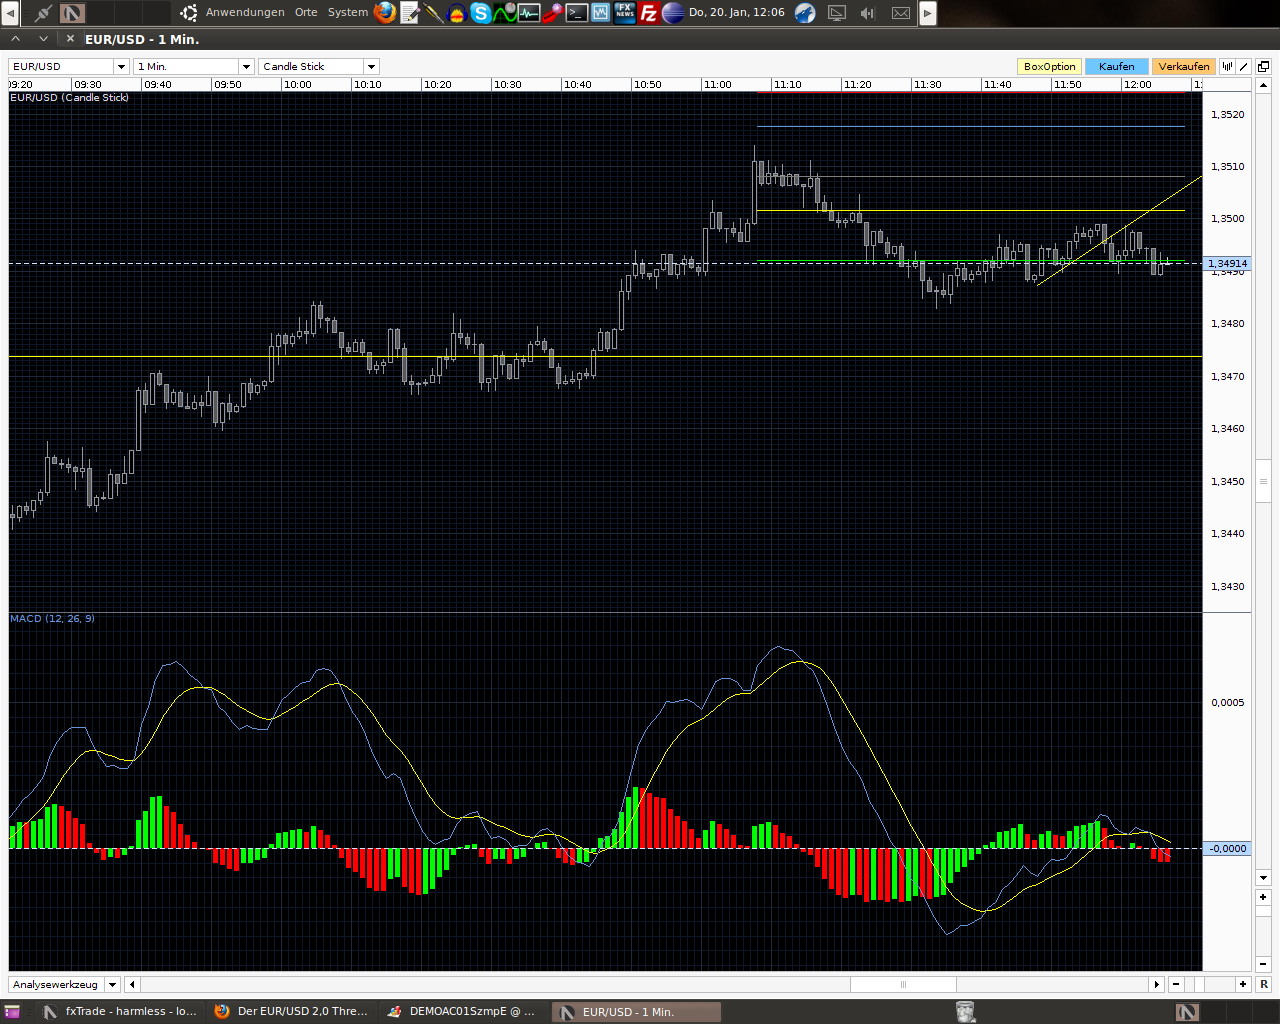Viewport: 1280px width, 1024px height.
Task: Select the trendline drawing tool icon
Action: pos(1242,66)
